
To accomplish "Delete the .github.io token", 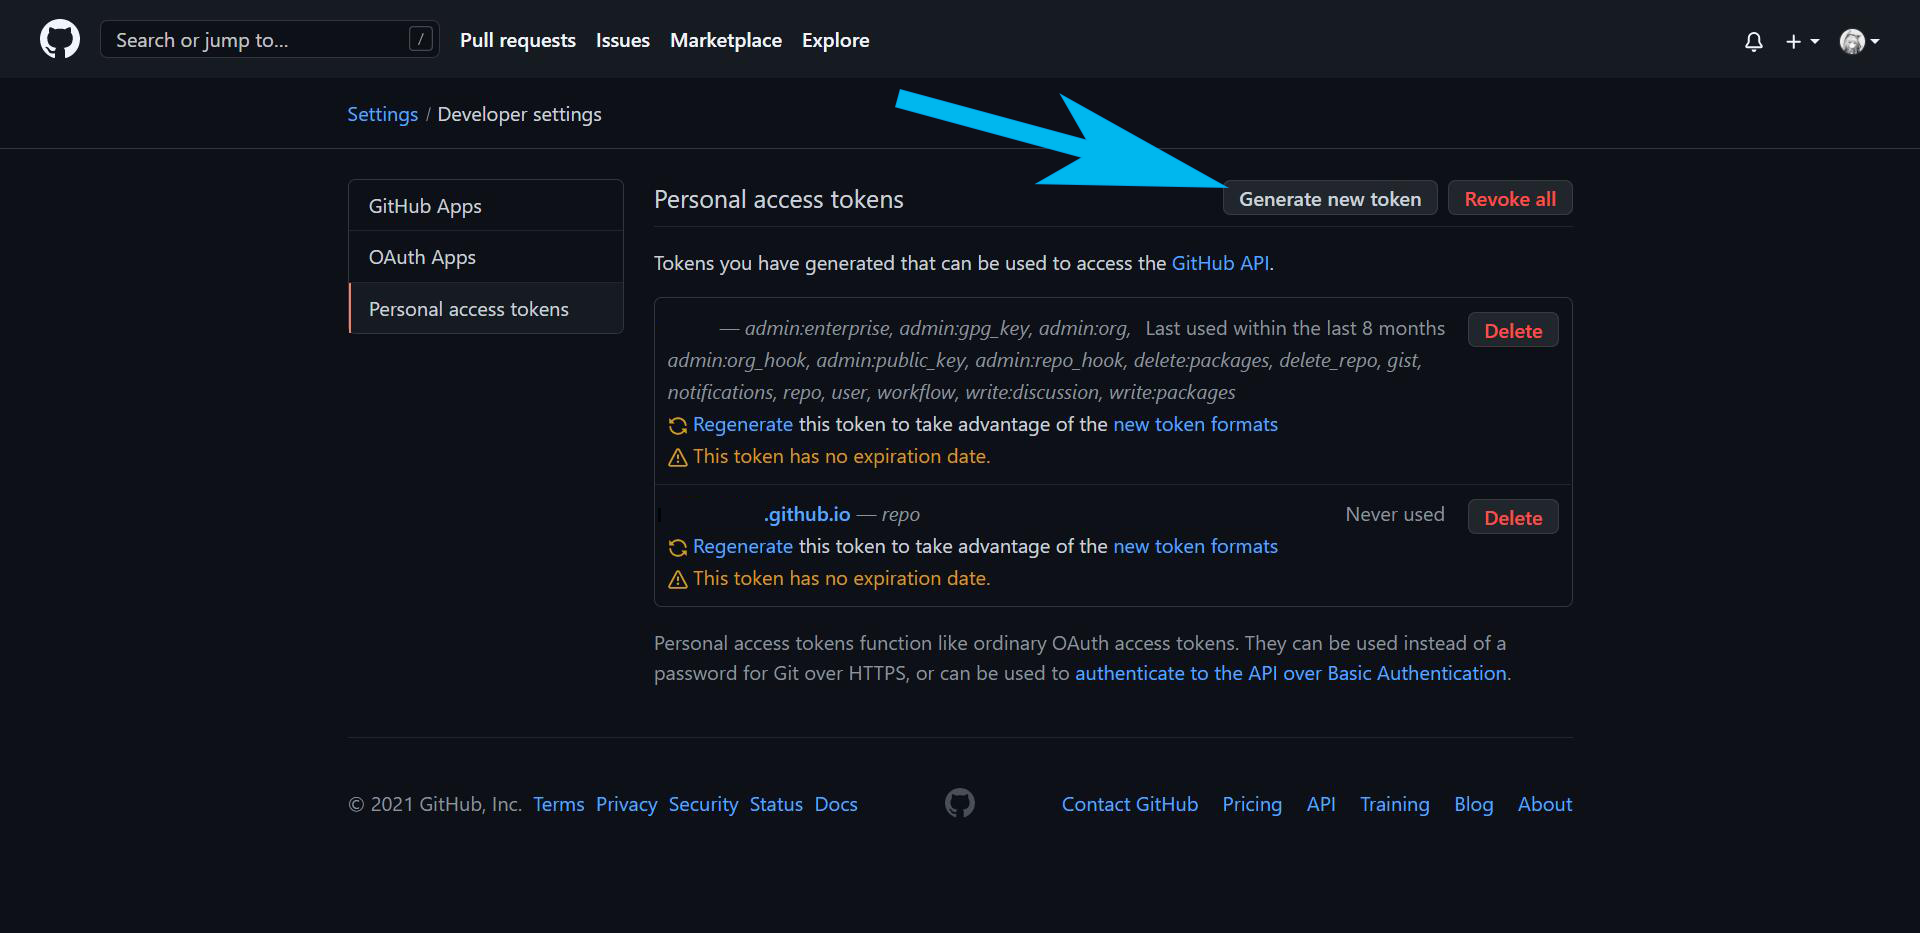I will 1512,517.
